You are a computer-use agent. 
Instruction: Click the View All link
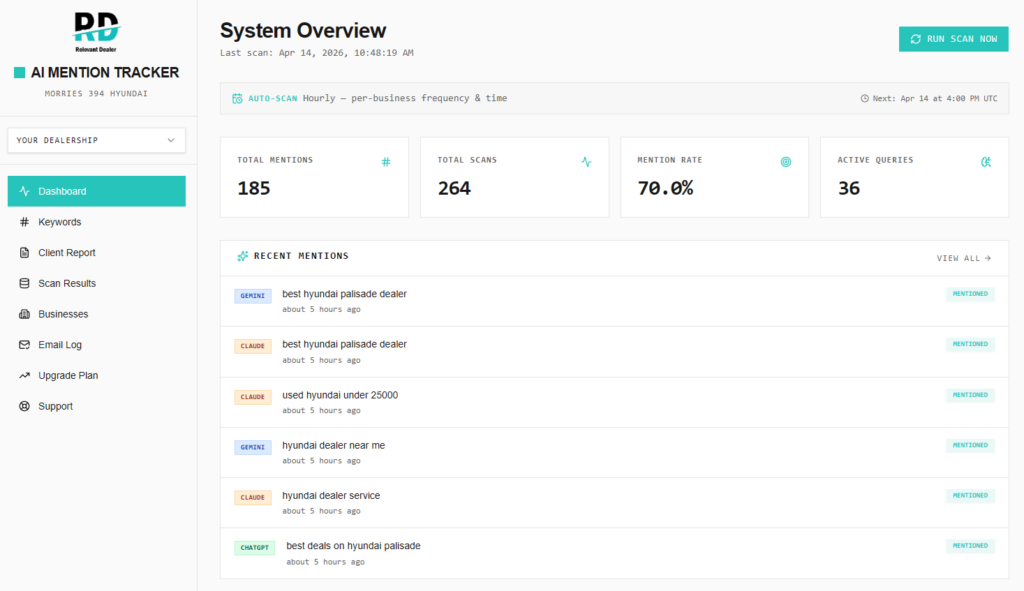(963, 258)
